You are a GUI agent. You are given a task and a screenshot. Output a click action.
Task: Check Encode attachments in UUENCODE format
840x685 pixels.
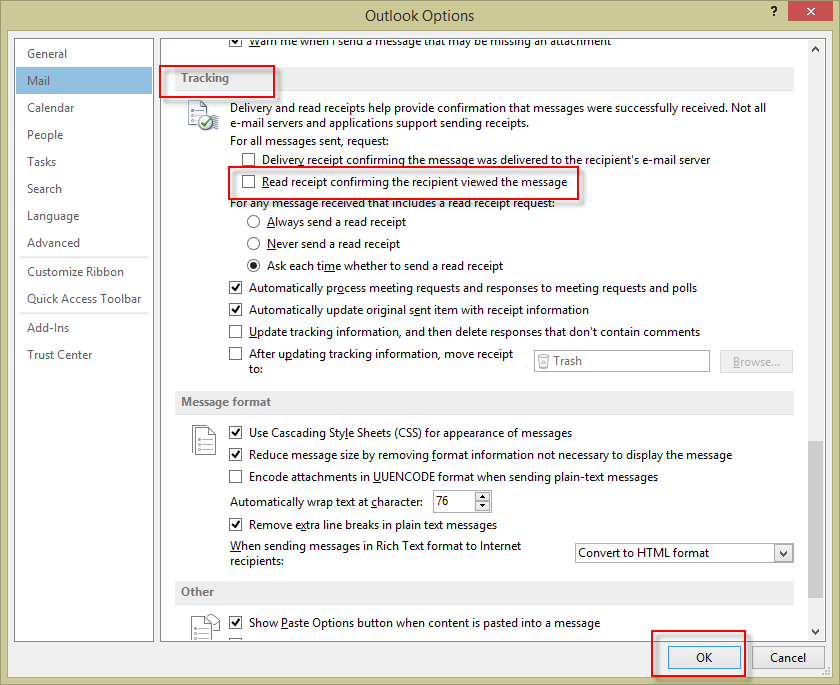coord(236,477)
